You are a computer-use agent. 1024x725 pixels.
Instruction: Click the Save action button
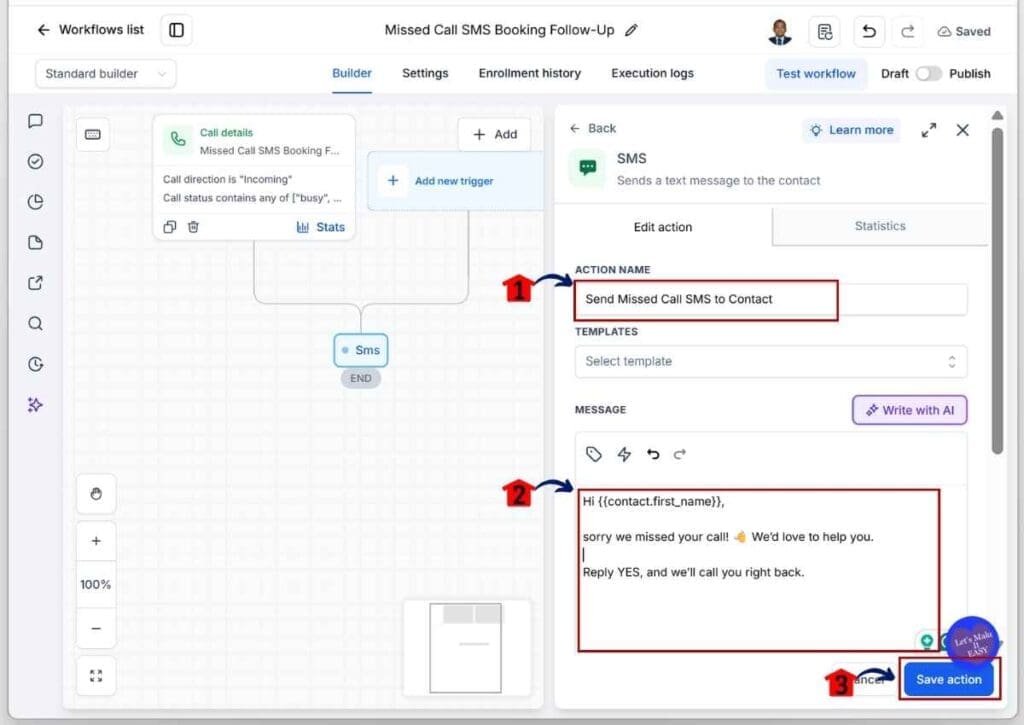coord(948,679)
